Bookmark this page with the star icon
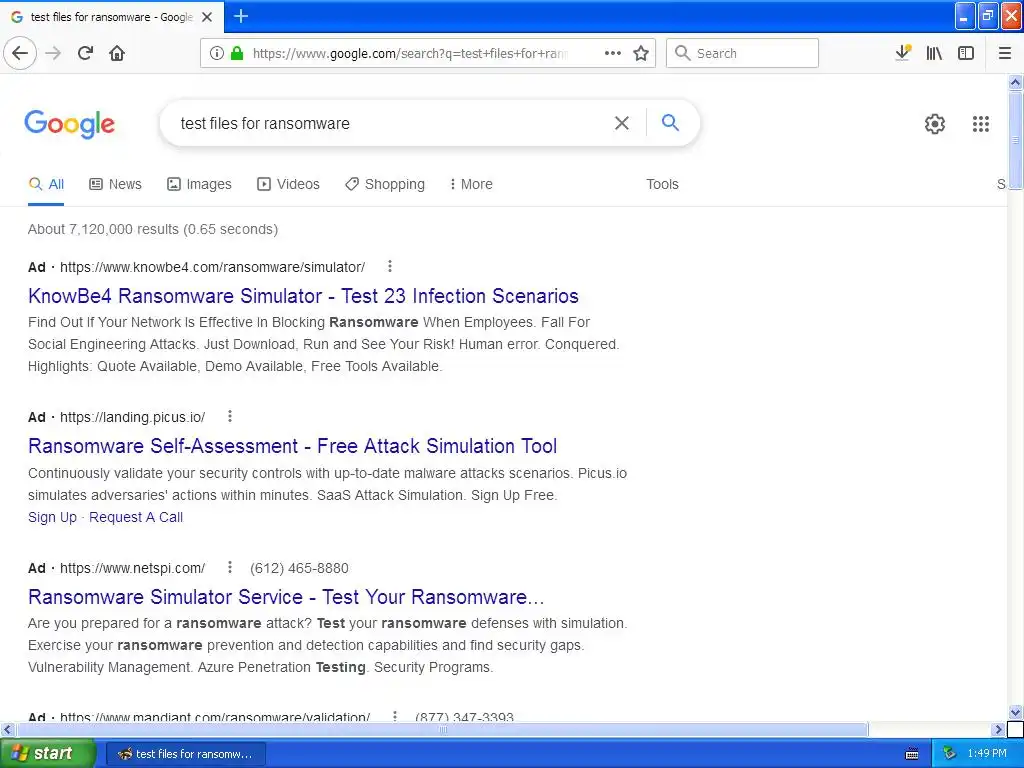1024x768 pixels. (x=641, y=53)
